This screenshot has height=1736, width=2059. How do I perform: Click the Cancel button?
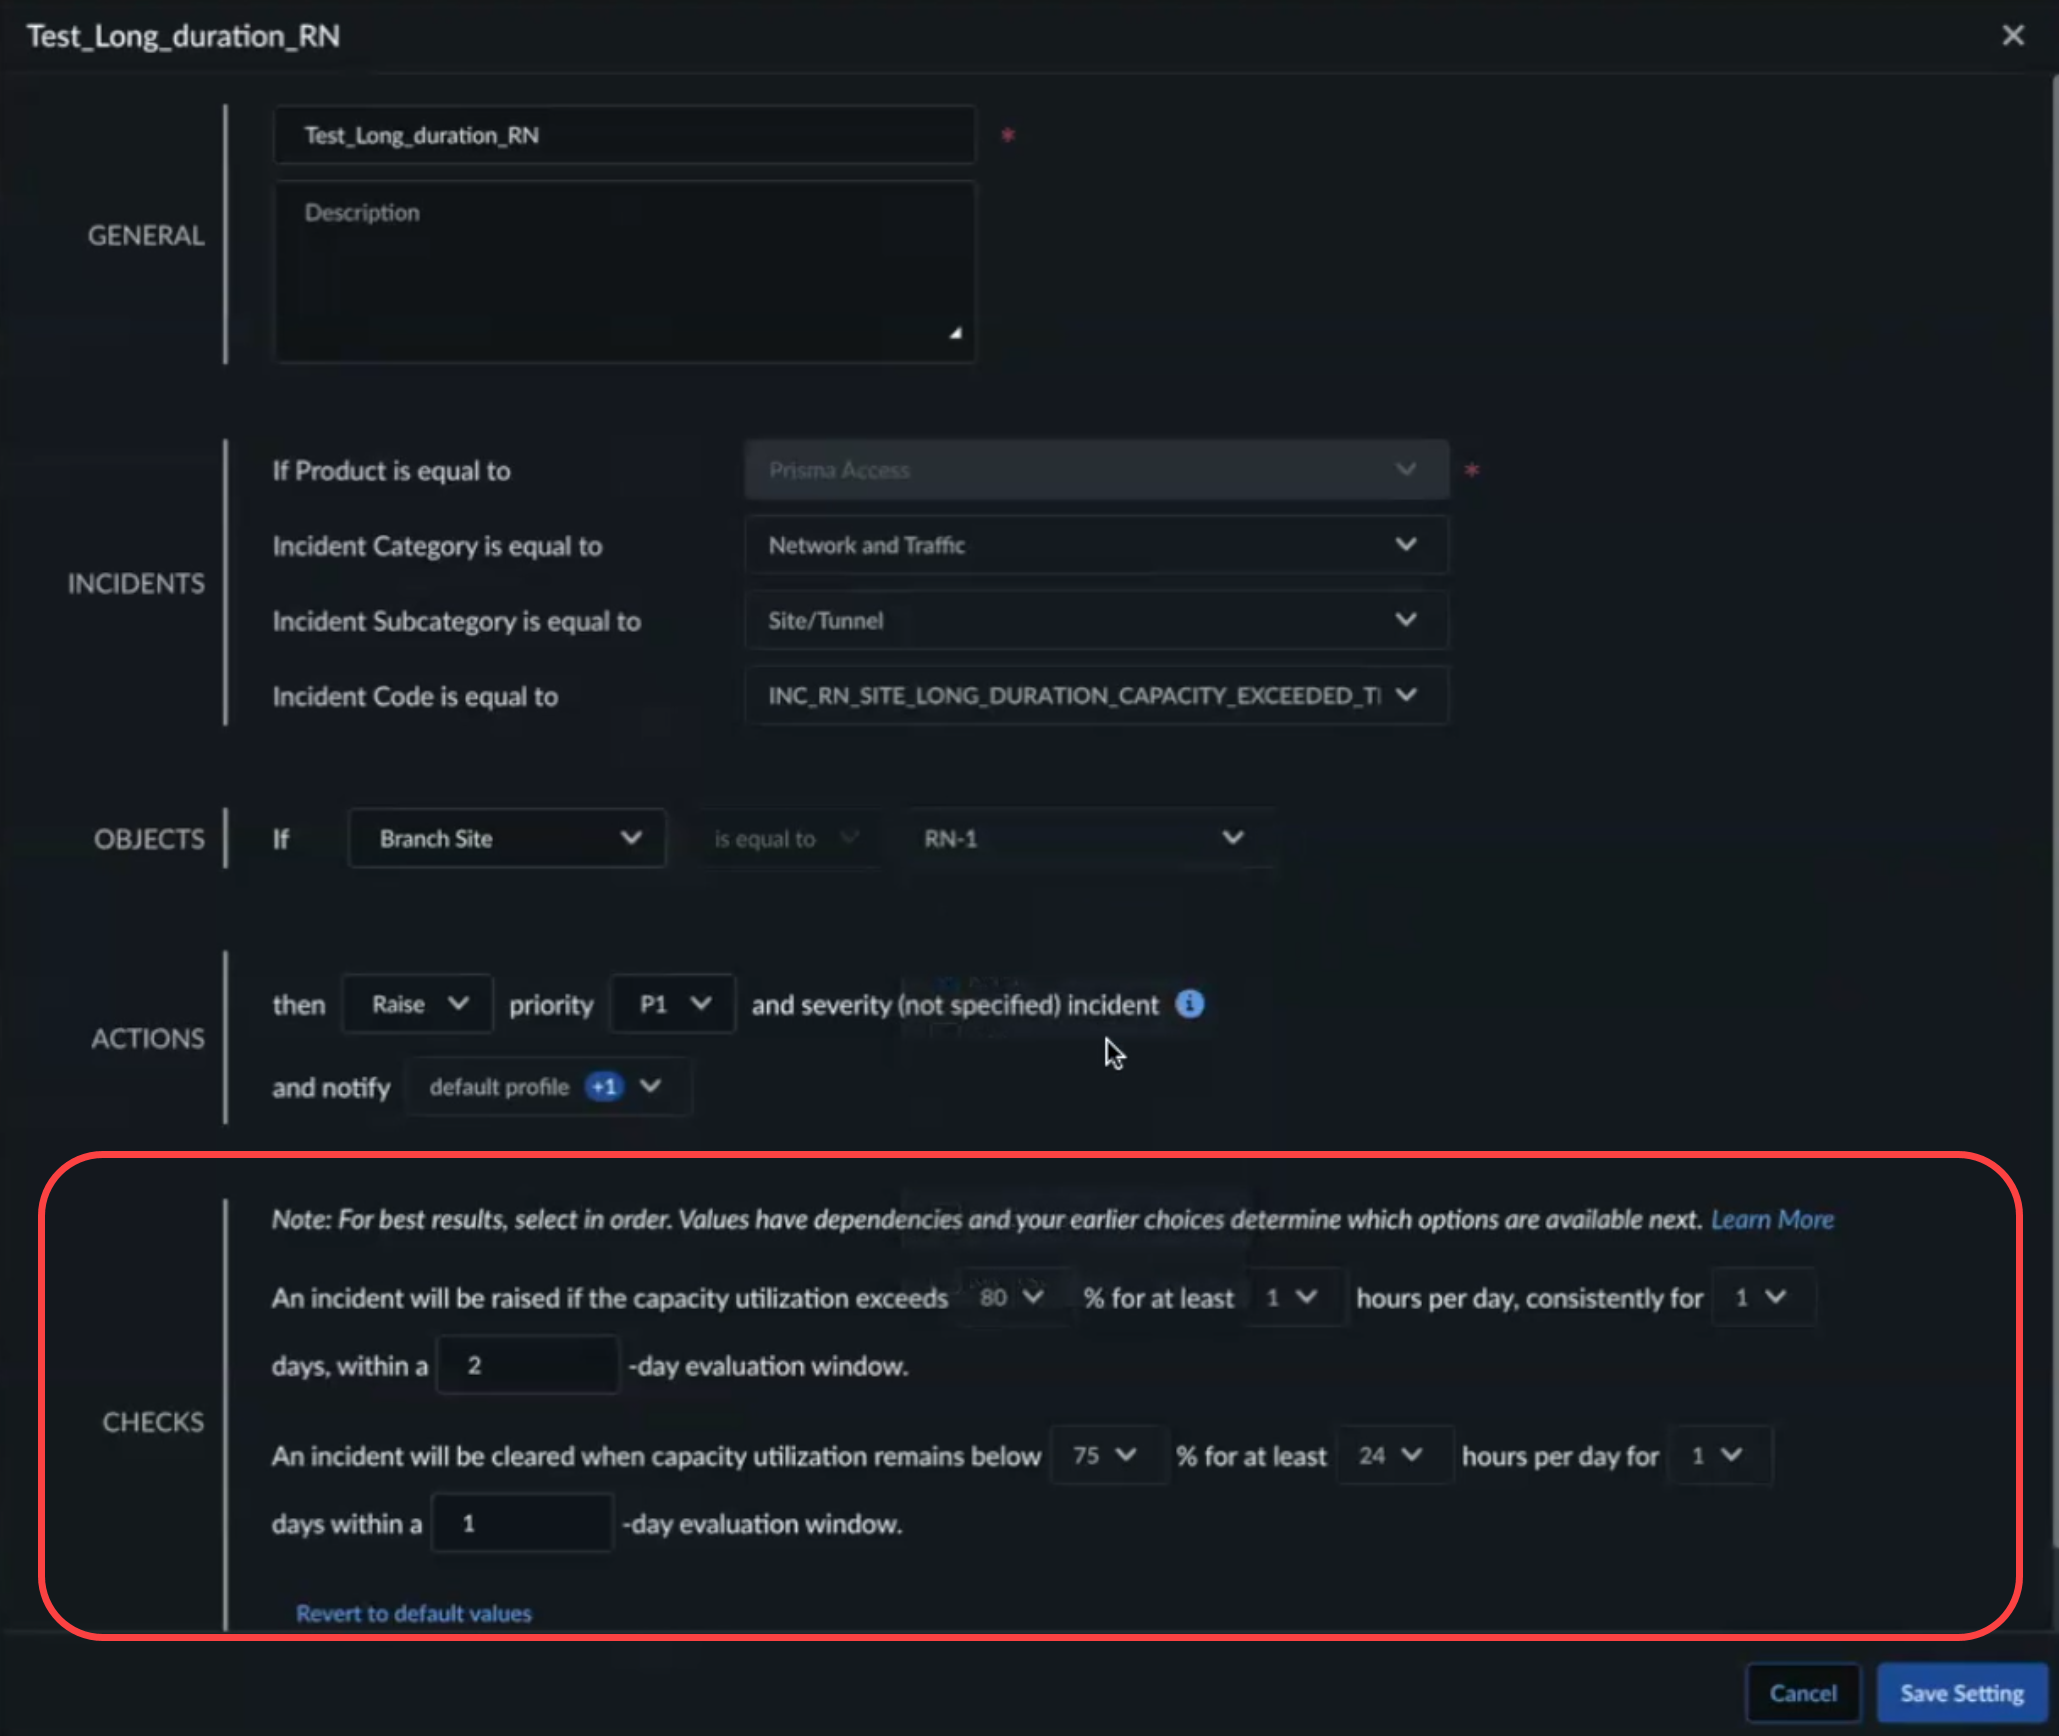[1802, 1693]
